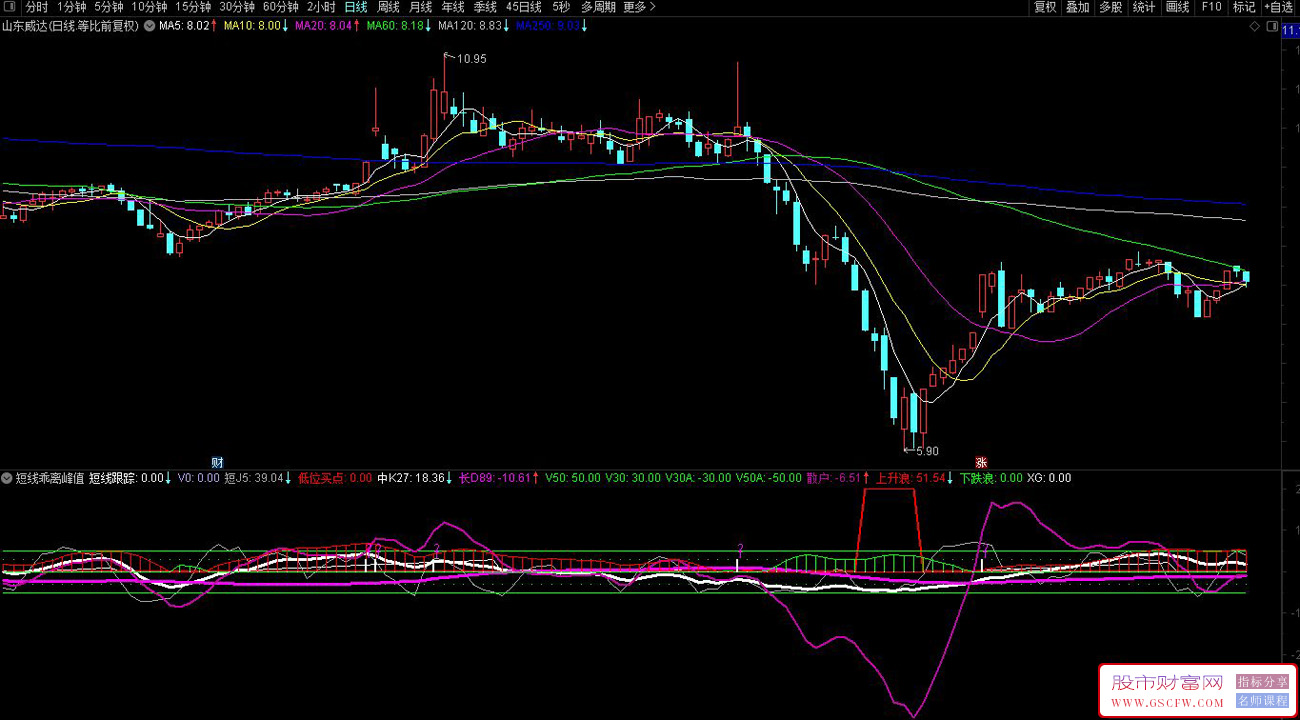
Task: Select the 年线 yearly period
Action: tap(453, 7)
